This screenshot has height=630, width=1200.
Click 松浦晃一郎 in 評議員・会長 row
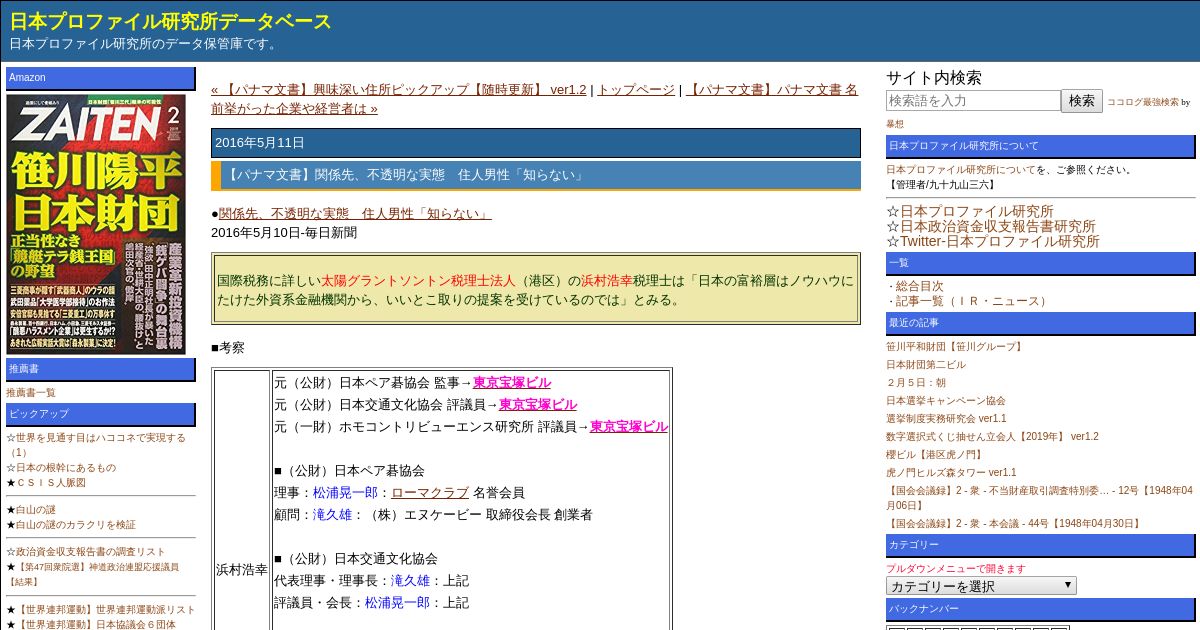pyautogui.click(x=397, y=602)
